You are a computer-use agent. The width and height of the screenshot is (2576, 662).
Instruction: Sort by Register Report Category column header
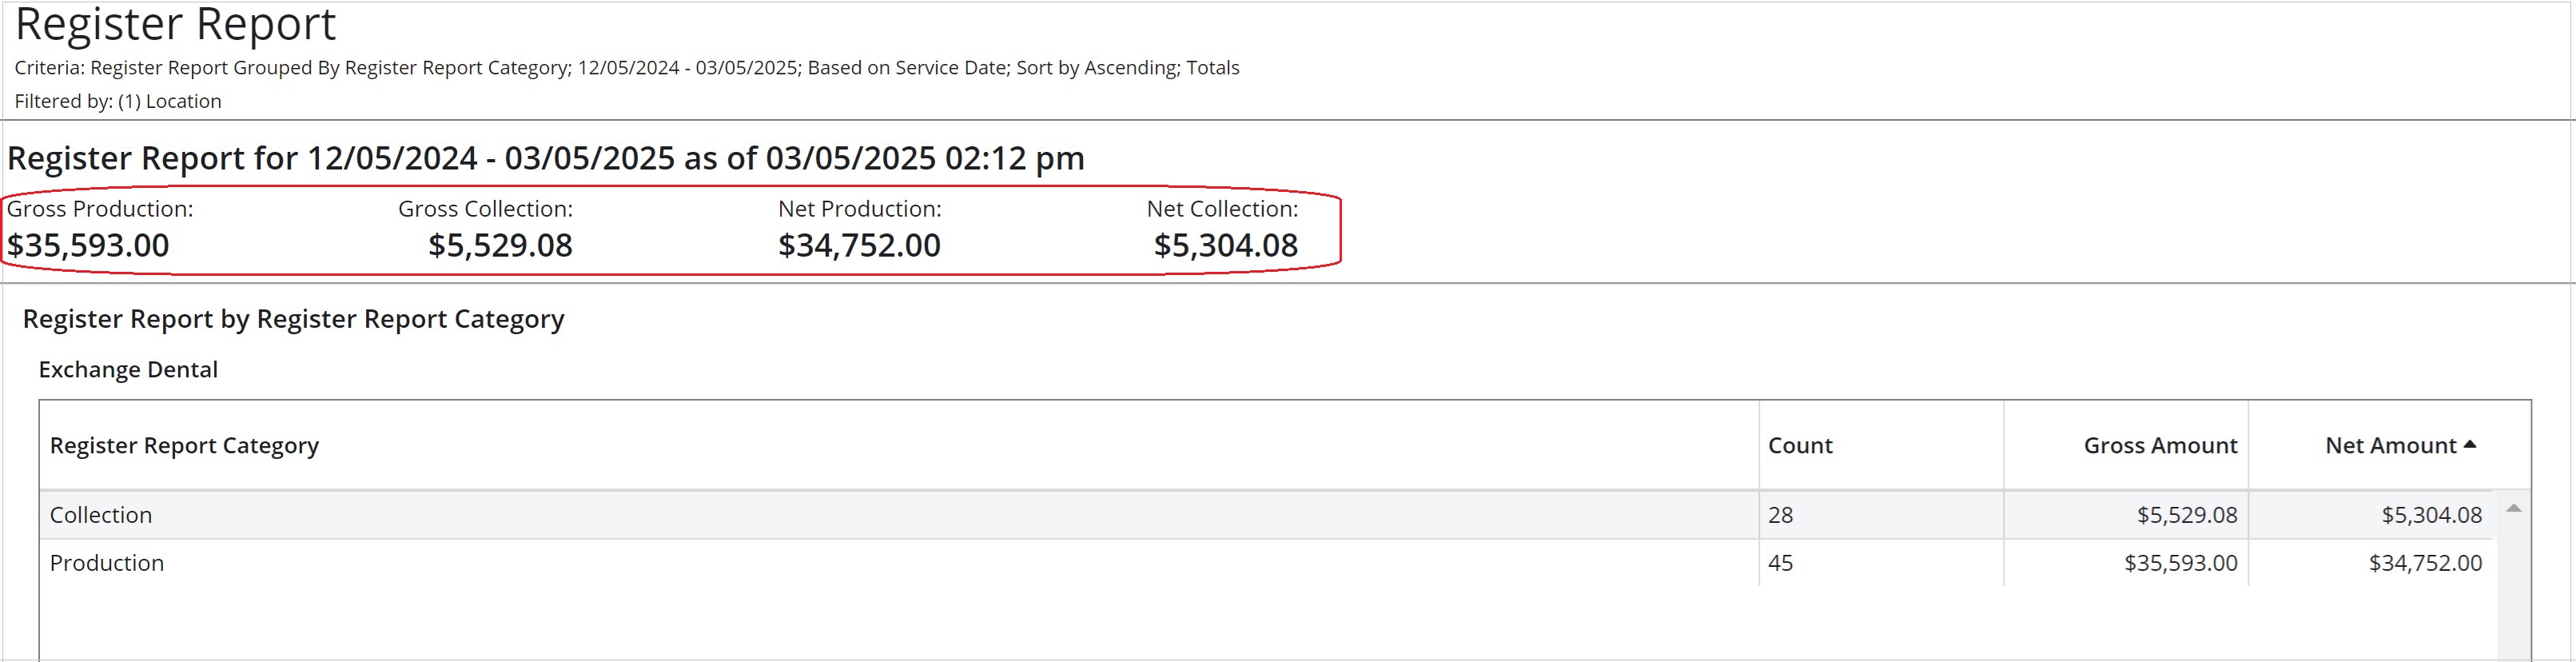pyautogui.click(x=184, y=446)
